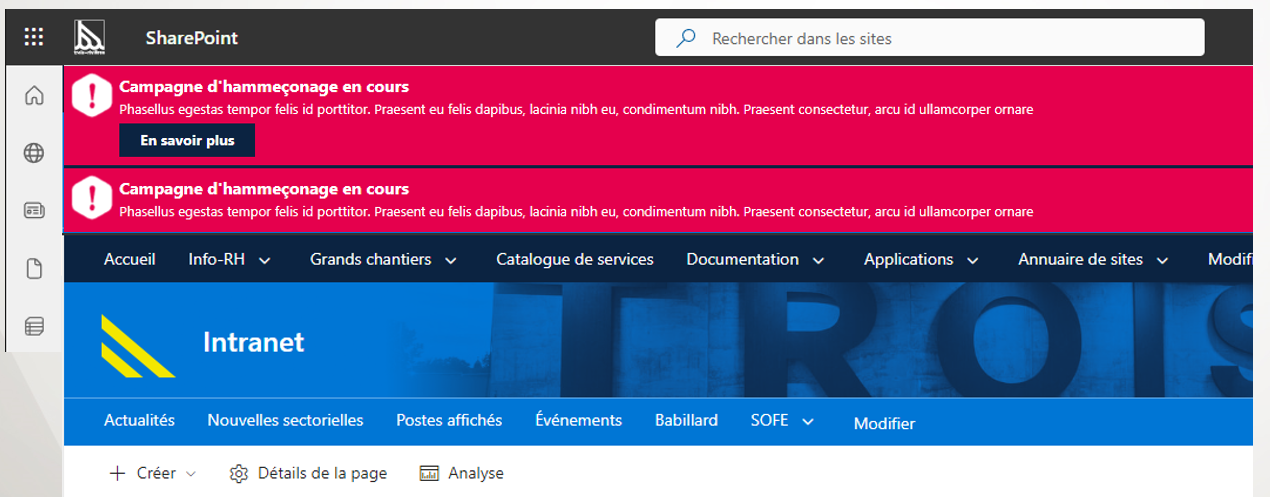Open the app launcher waffle icon
Image resolution: width=1270 pixels, height=497 pixels.
click(34, 38)
